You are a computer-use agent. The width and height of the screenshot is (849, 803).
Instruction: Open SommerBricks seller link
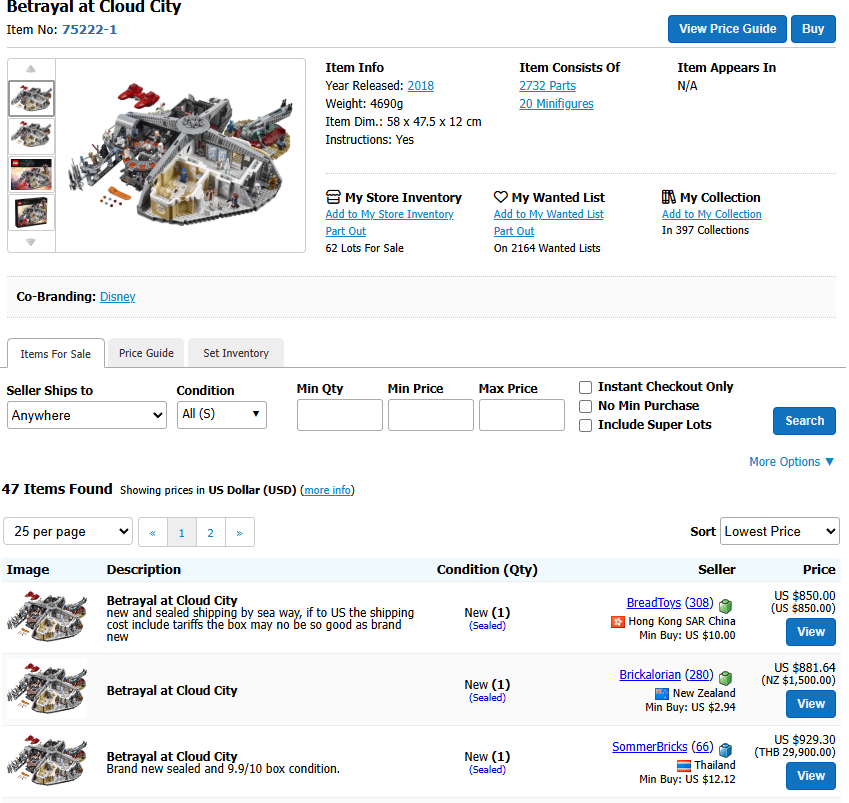coord(649,747)
